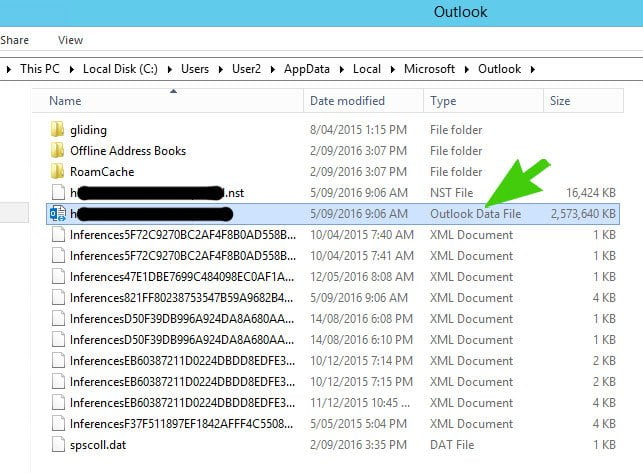Expand arrow after User2 breadcrumb
This screenshot has width=643, height=473.
point(272,69)
